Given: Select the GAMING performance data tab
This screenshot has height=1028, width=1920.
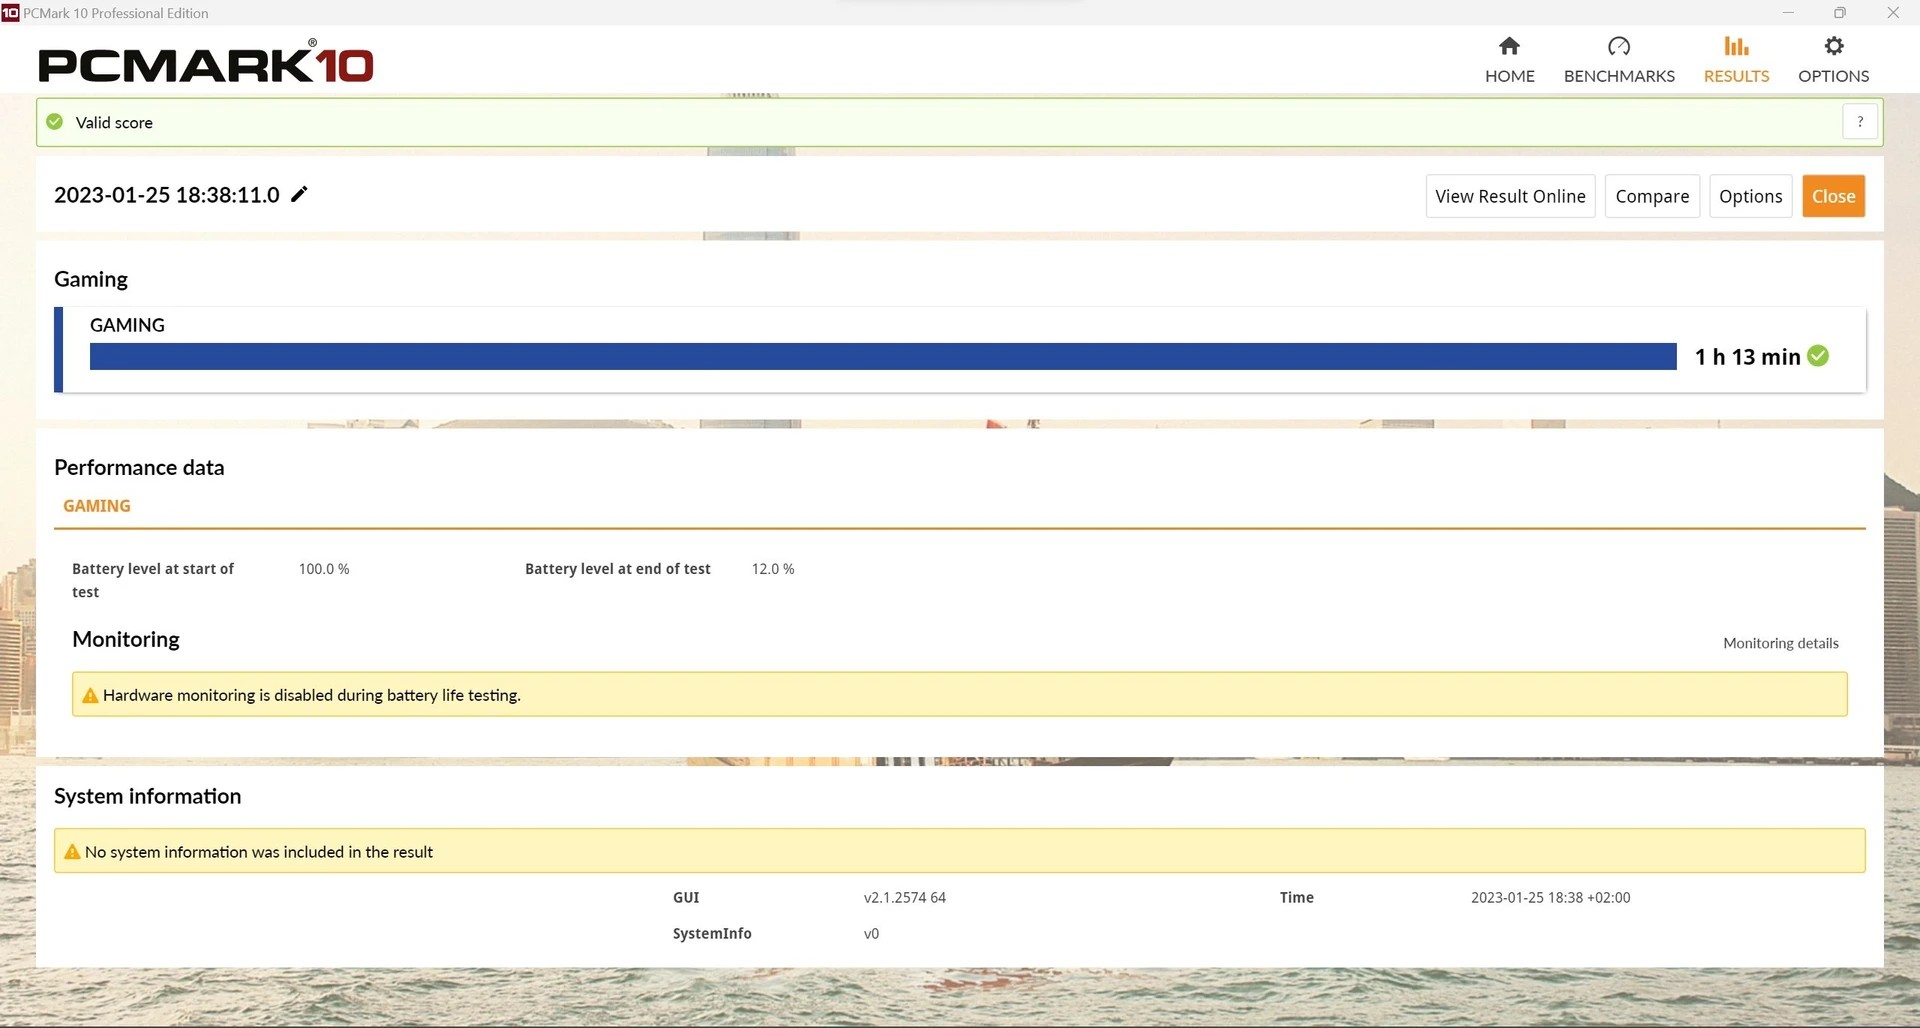Looking at the screenshot, I should pos(97,506).
